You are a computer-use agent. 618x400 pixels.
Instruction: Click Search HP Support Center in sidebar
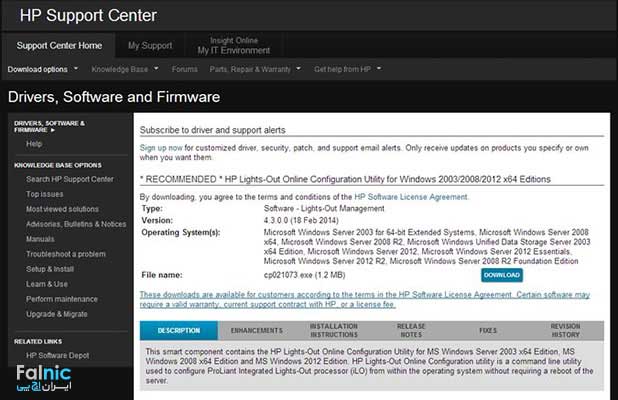point(70,179)
